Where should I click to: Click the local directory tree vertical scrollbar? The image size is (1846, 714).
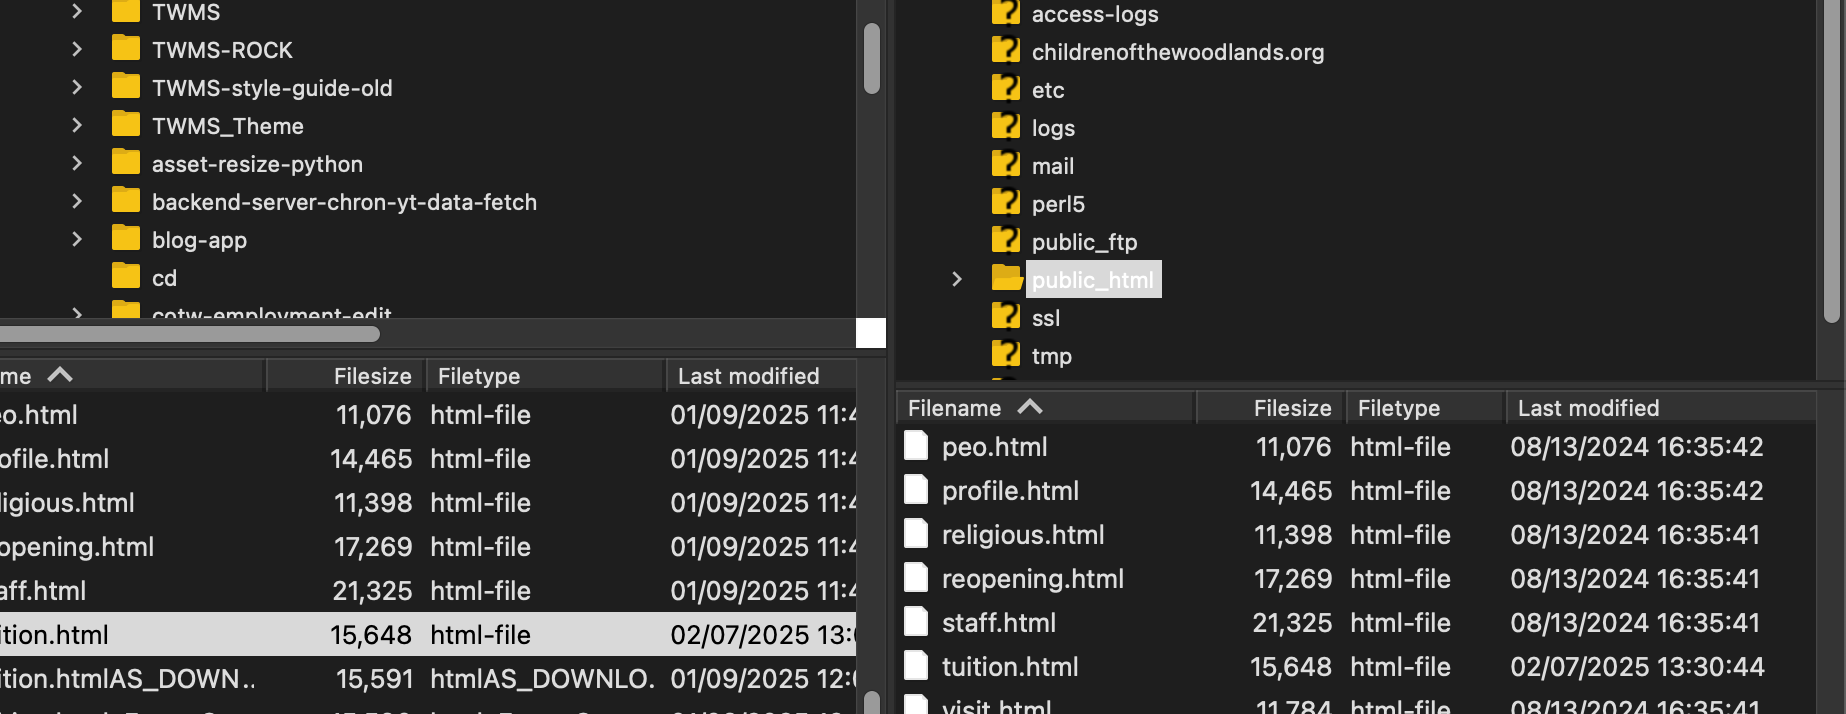871,58
